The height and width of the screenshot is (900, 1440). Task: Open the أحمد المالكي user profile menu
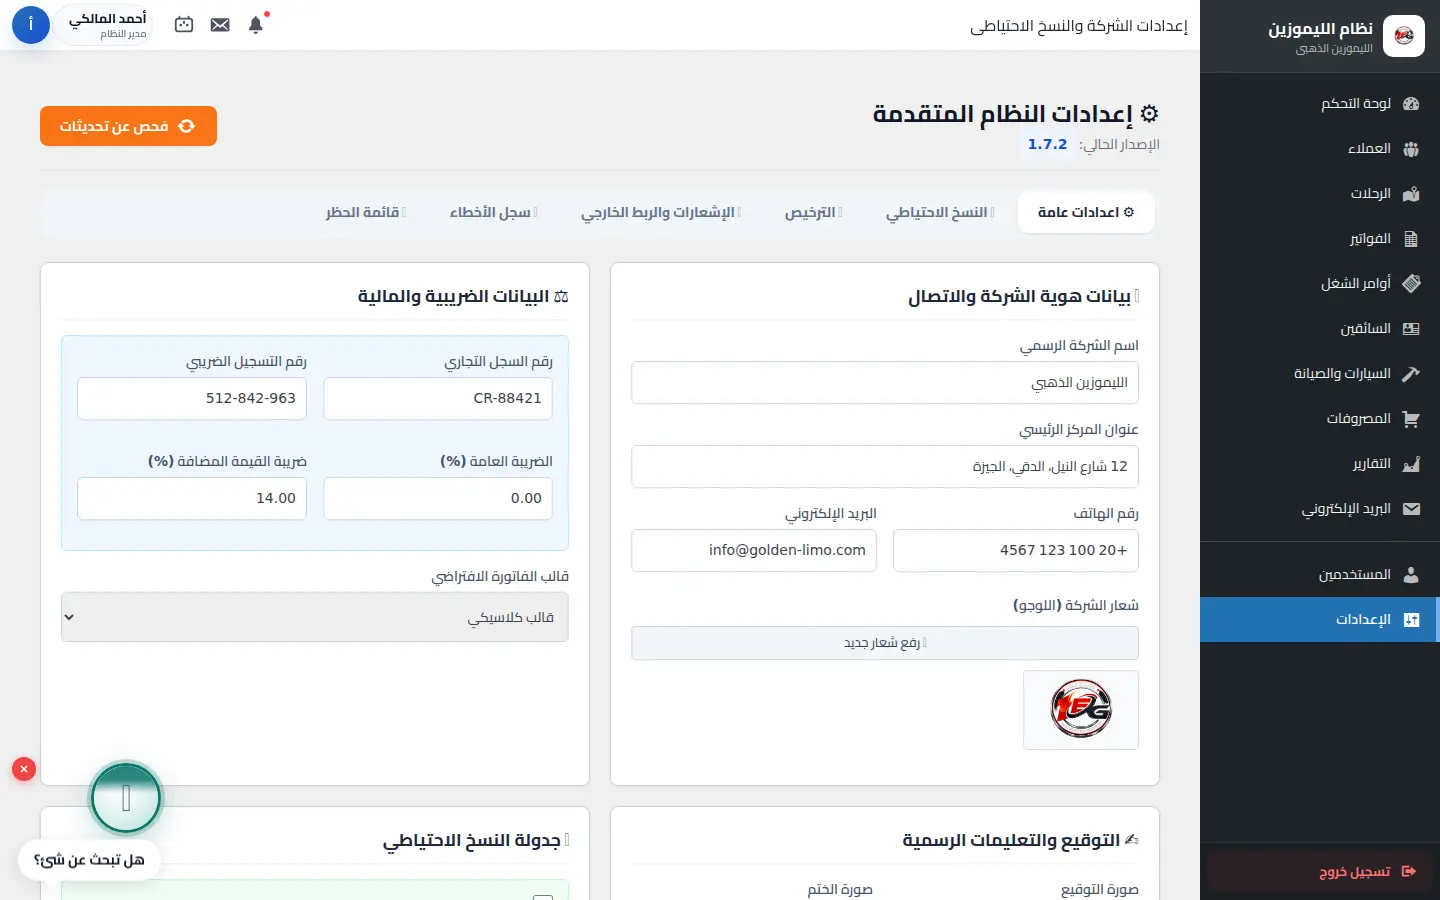click(107, 25)
